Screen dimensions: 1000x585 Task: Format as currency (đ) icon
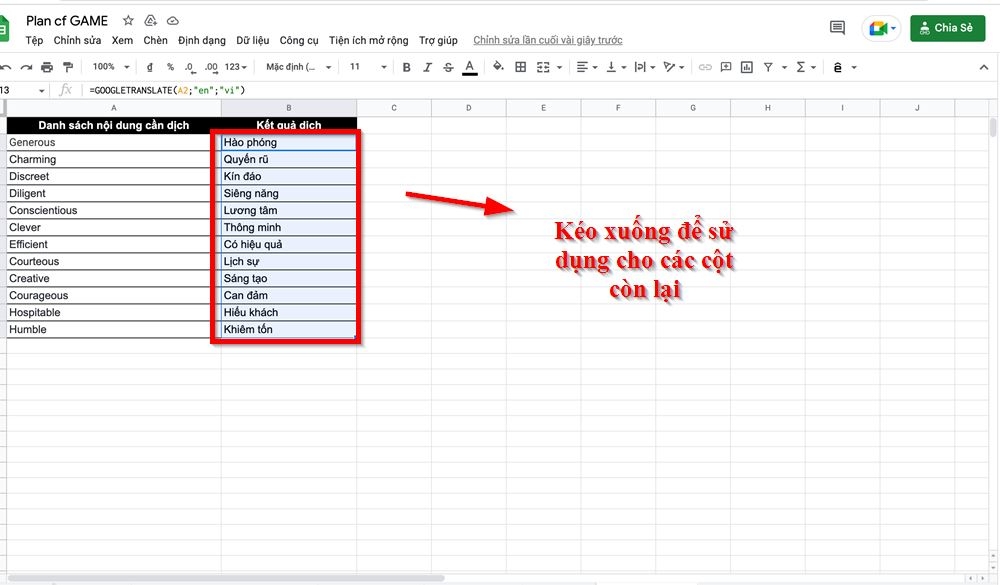pyautogui.click(x=149, y=67)
